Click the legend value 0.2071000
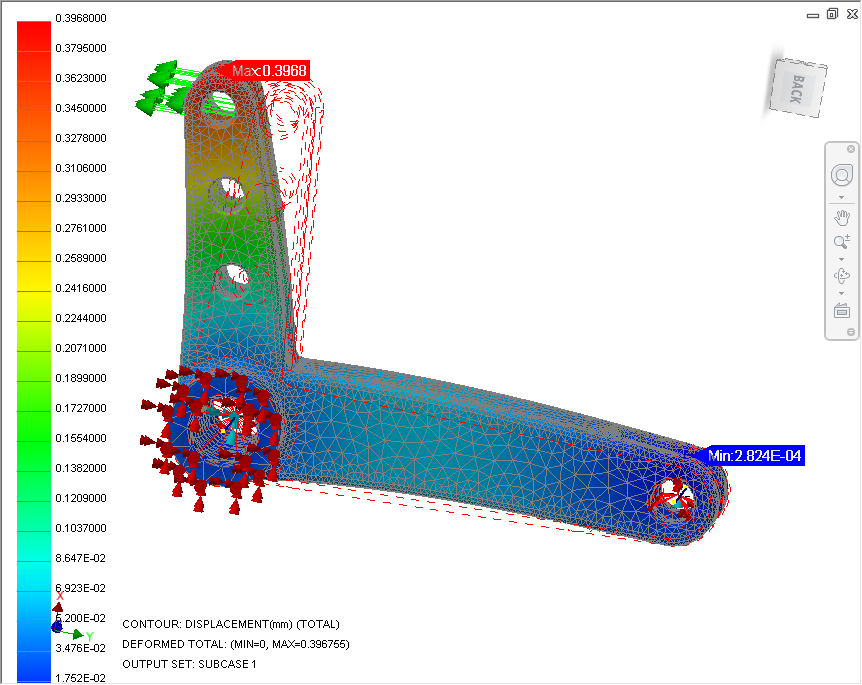Viewport: 862px width, 685px height. click(81, 349)
